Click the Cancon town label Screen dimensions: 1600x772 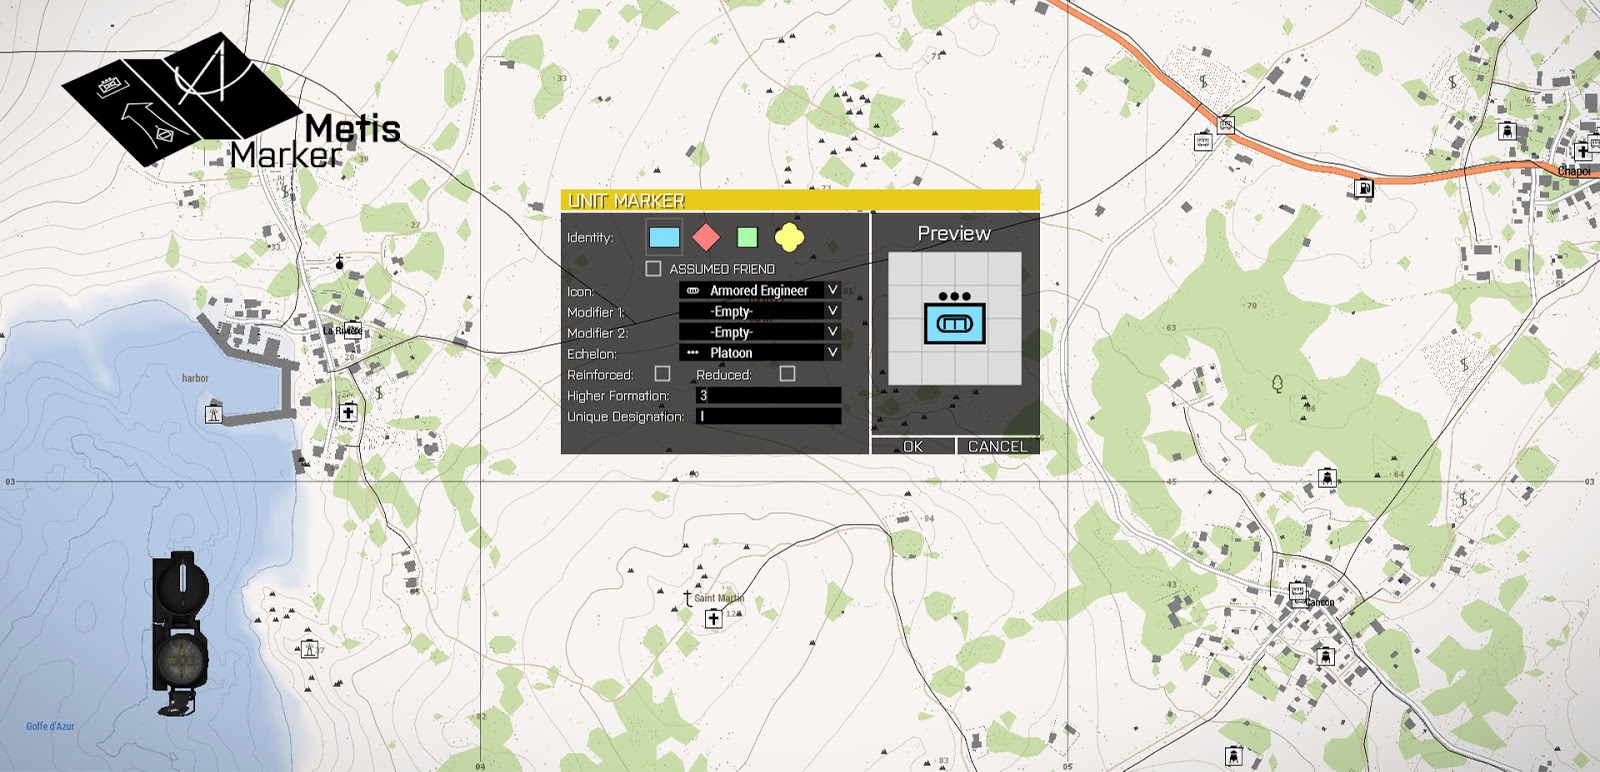tap(1320, 602)
